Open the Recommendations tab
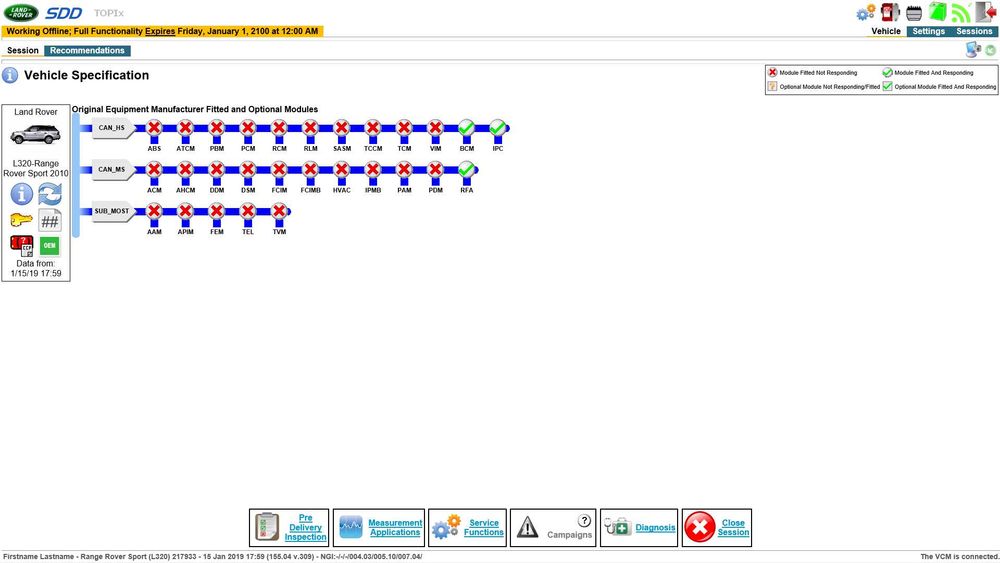Screen dimensions: 1000x563 tap(87, 50)
